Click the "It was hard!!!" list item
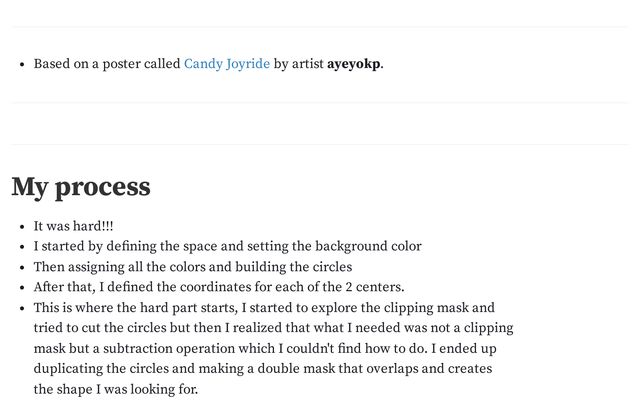The image size is (640, 400). click(73, 227)
